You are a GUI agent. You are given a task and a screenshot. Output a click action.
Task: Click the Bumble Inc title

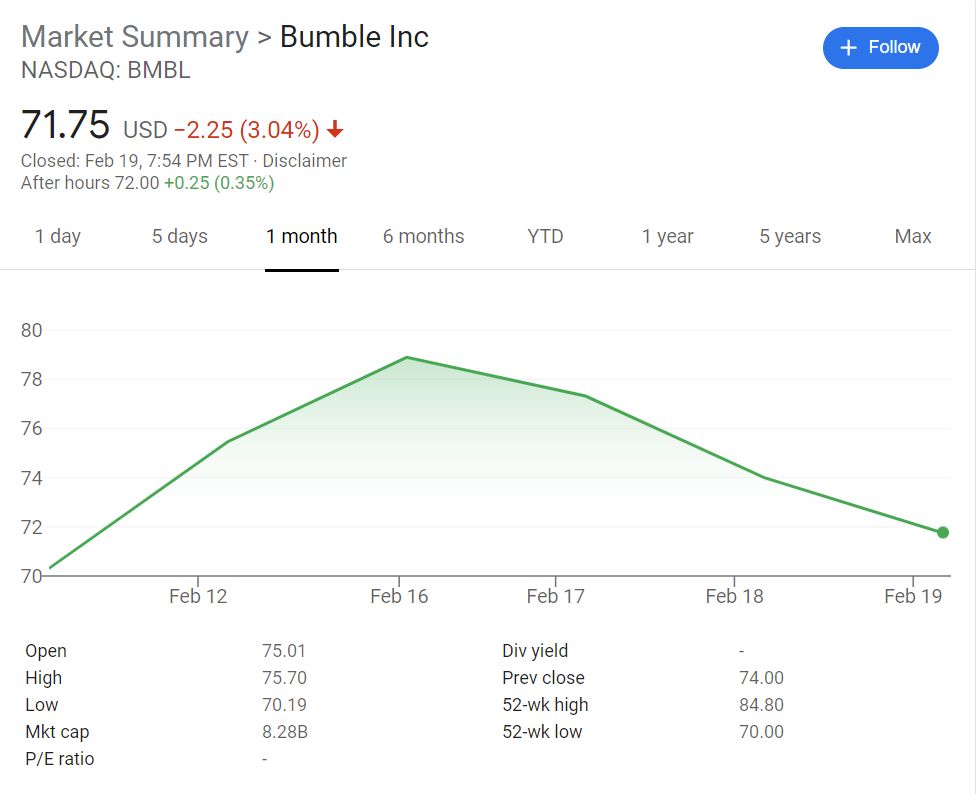point(354,37)
